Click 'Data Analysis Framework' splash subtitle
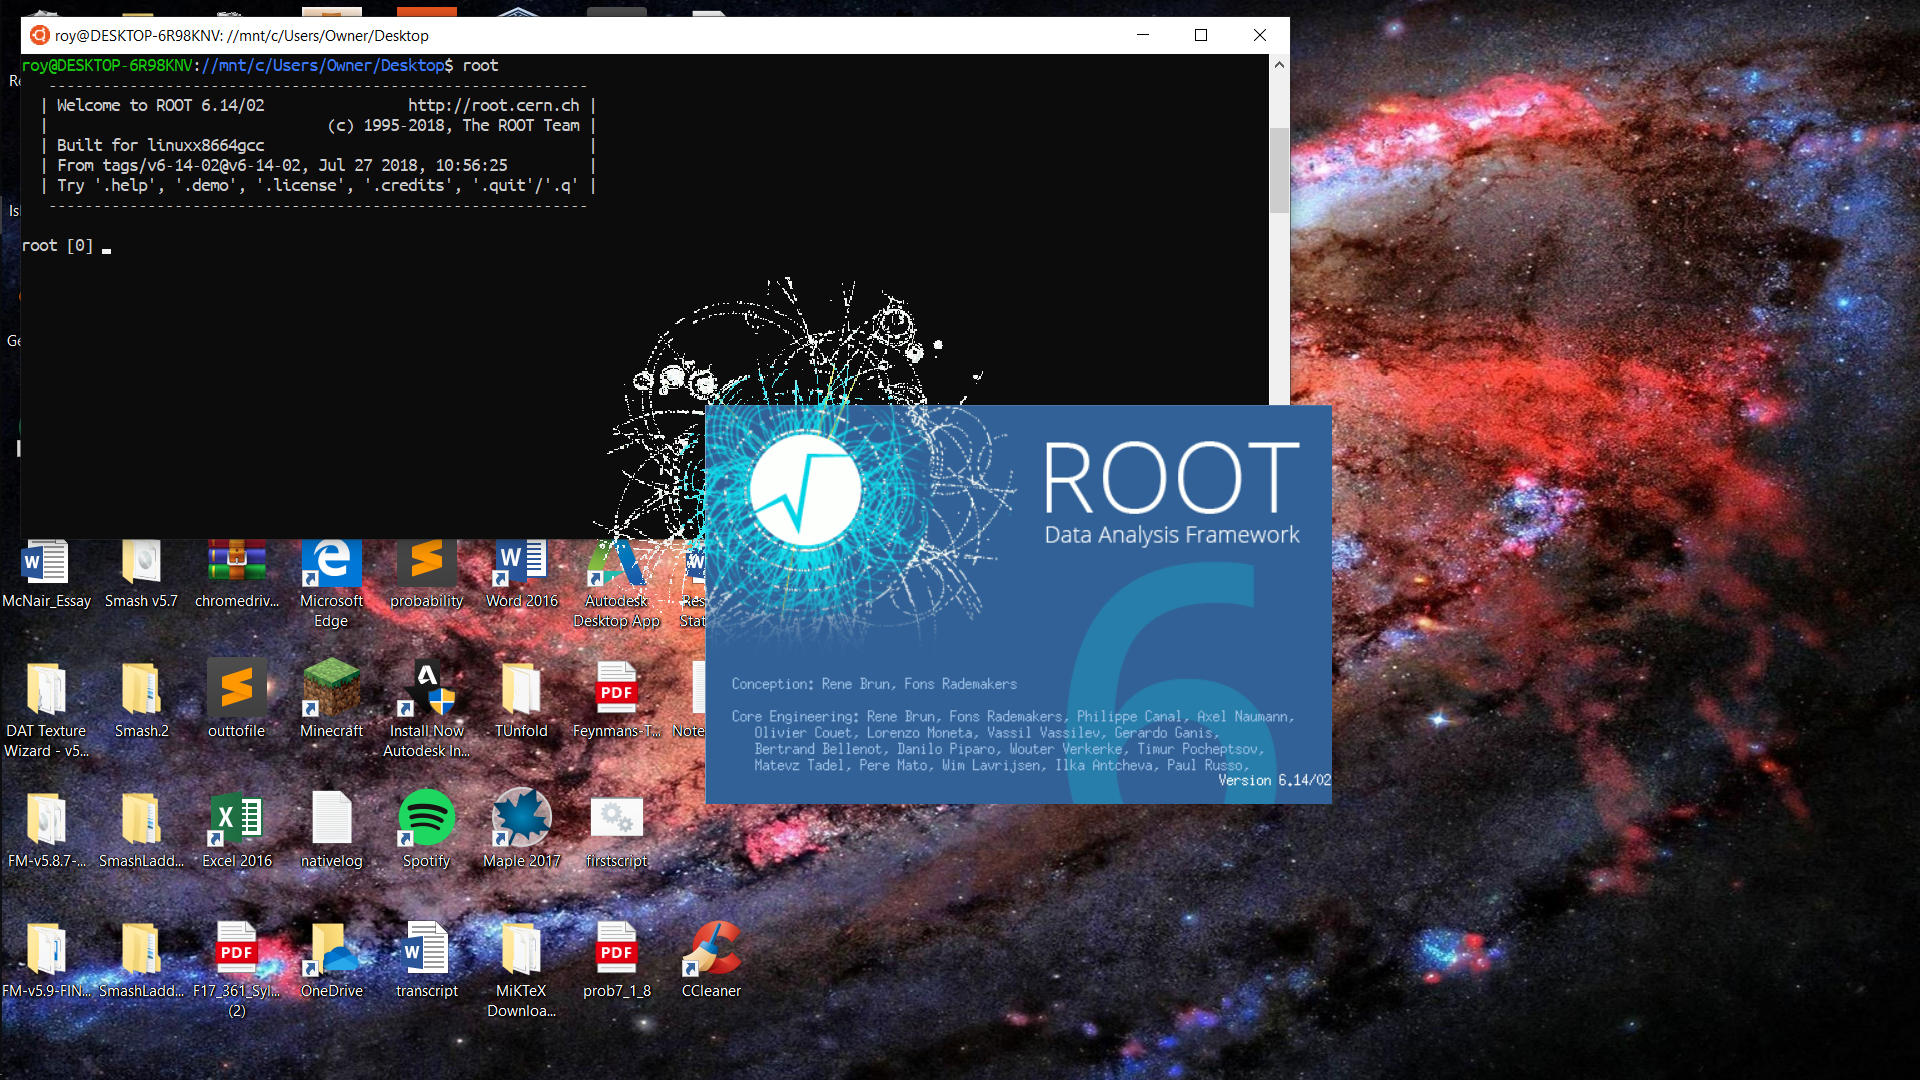Screen dimensions: 1920x1080 pyautogui.click(x=1172, y=535)
